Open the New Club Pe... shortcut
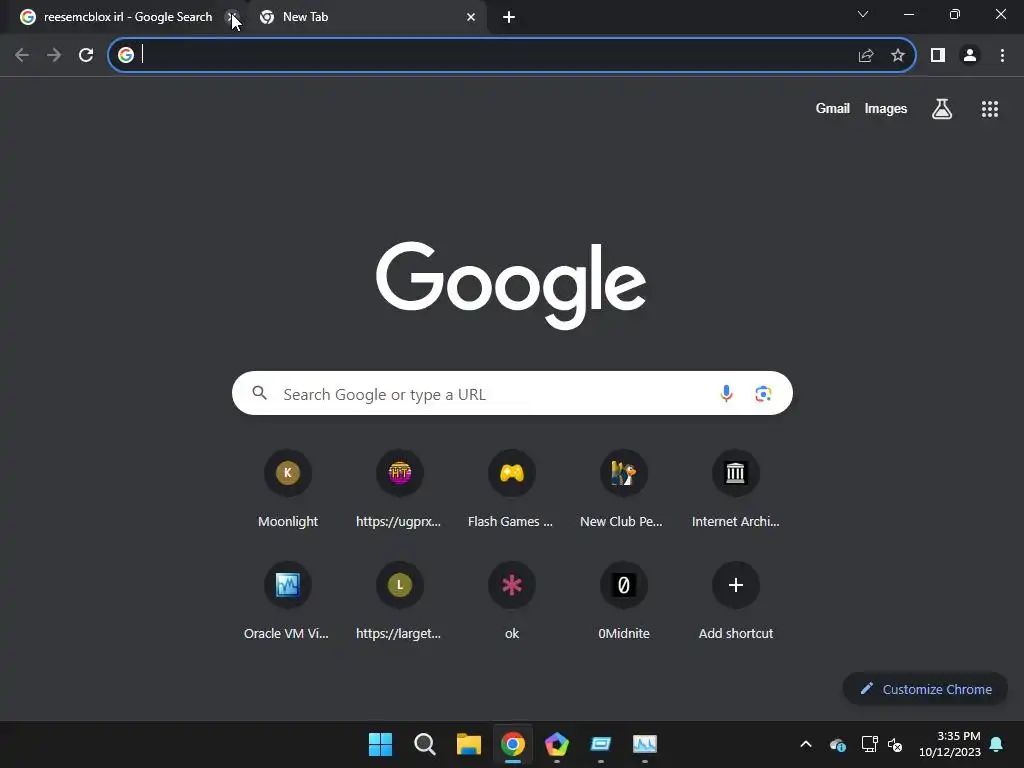The width and height of the screenshot is (1024, 768). [623, 489]
